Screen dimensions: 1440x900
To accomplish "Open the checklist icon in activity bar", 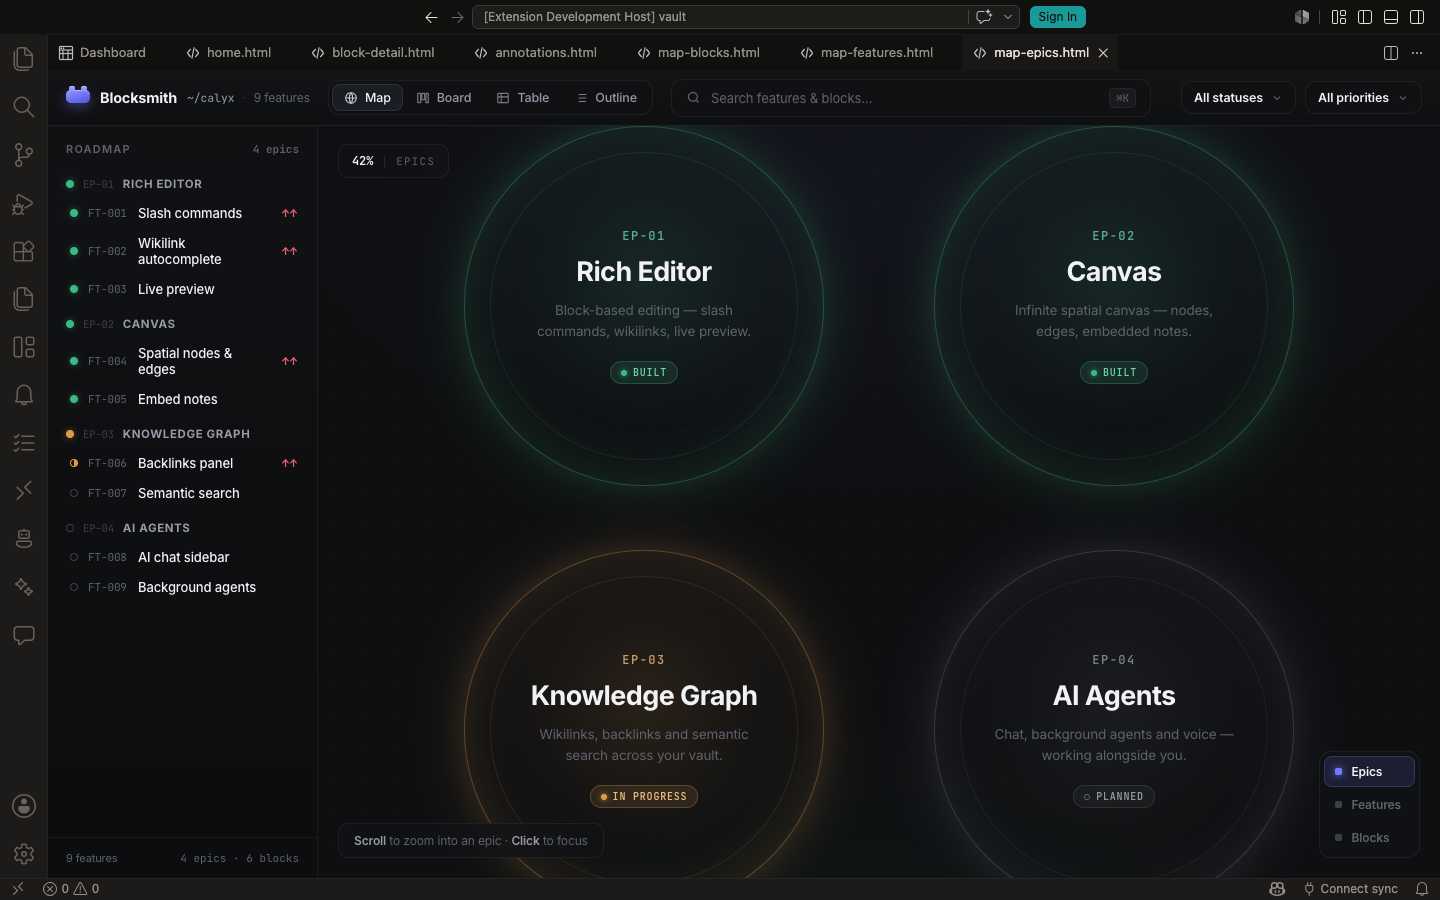I will pyautogui.click(x=24, y=443).
